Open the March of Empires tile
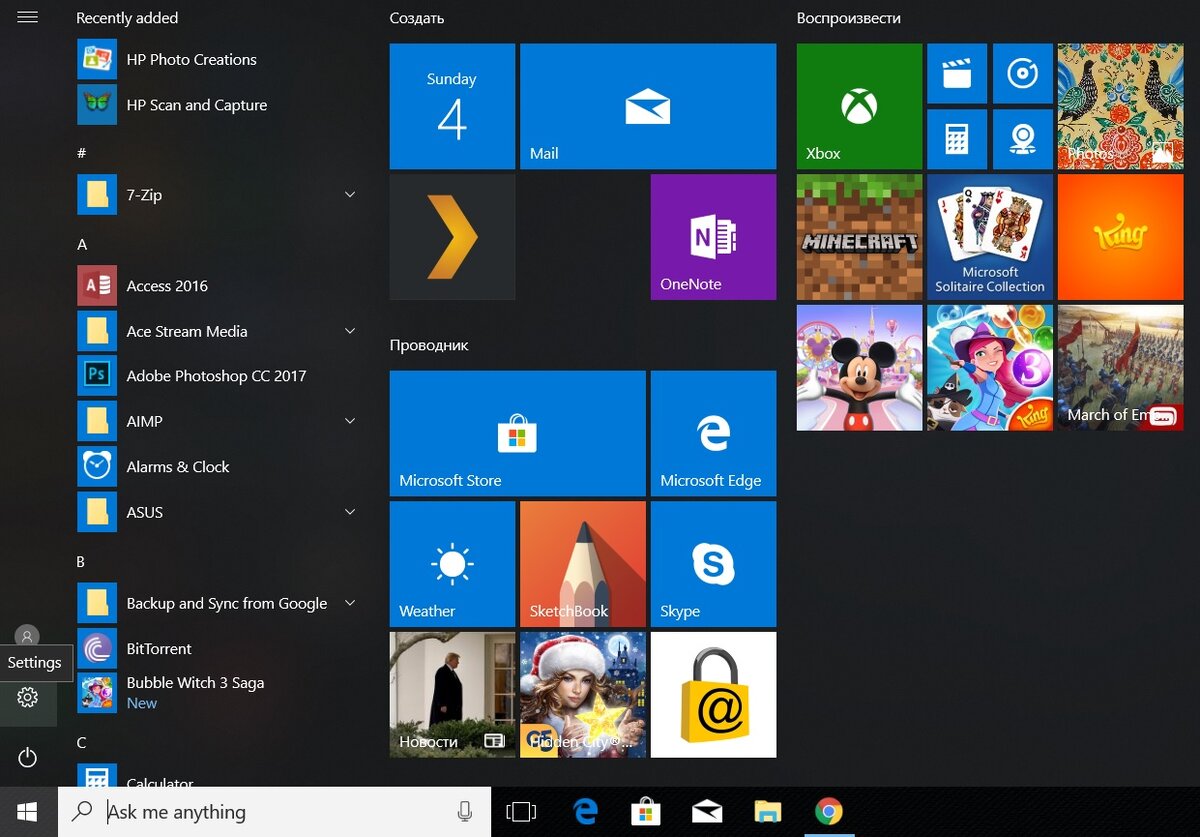Image resolution: width=1200 pixels, height=837 pixels. (1120, 368)
